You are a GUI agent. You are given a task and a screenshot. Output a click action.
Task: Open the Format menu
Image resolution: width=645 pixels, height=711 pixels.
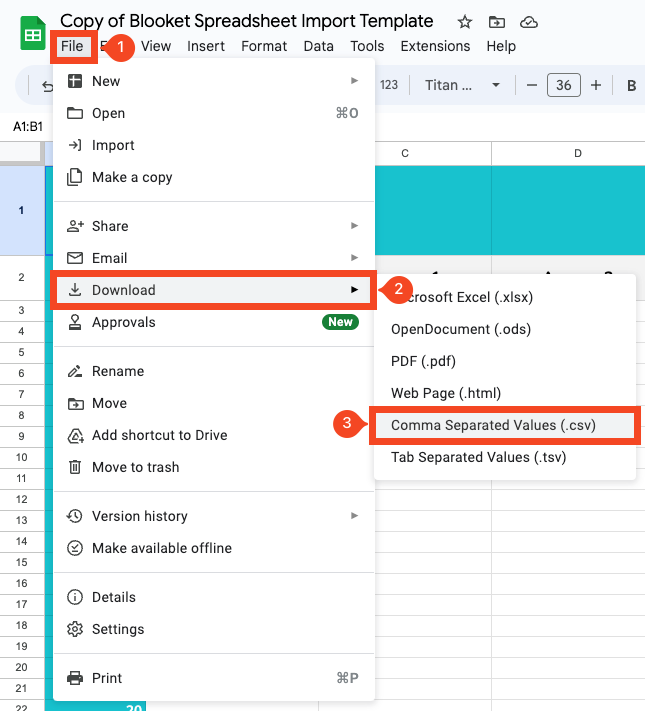[x=264, y=46]
